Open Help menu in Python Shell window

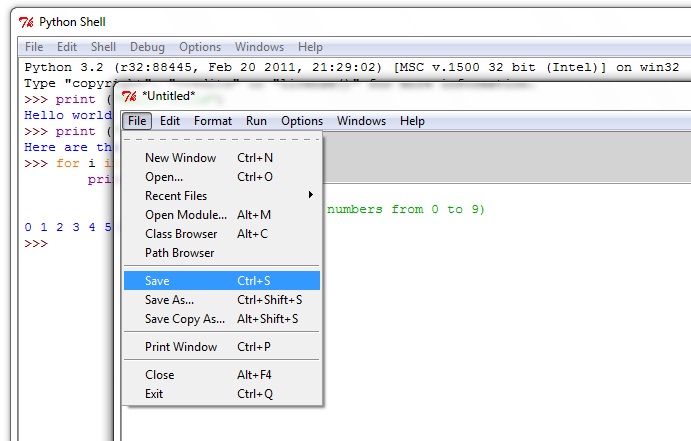pyautogui.click(x=310, y=47)
